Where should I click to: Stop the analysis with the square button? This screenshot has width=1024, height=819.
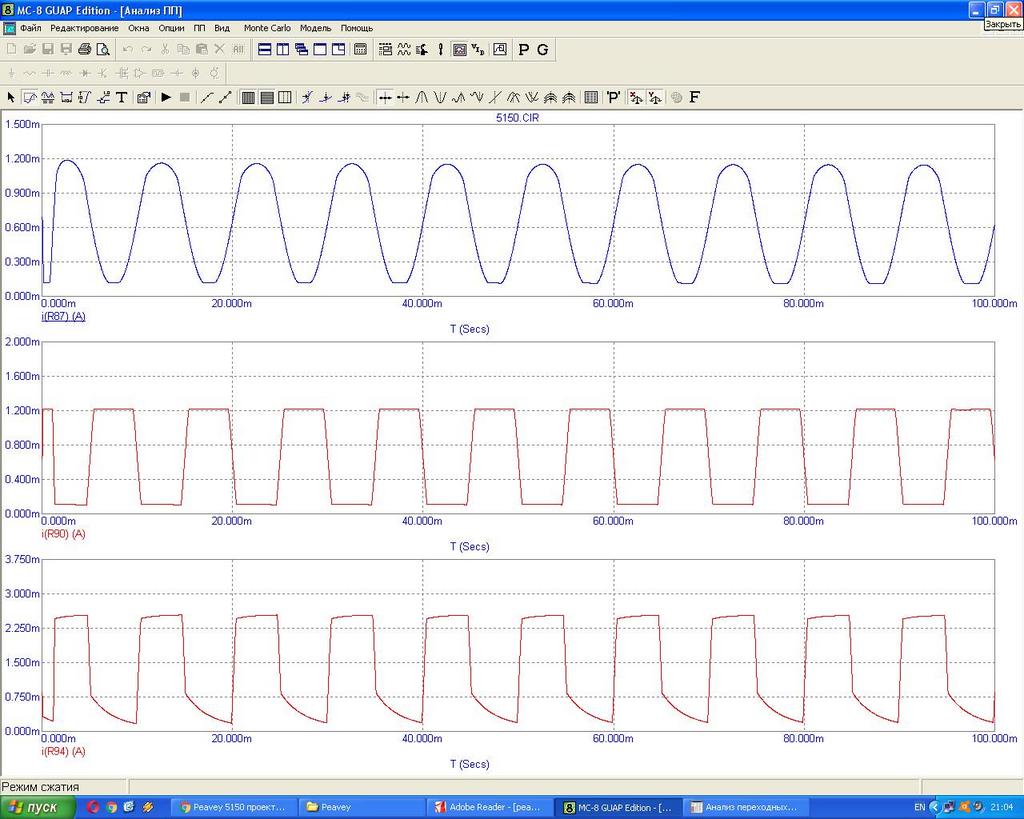[185, 97]
